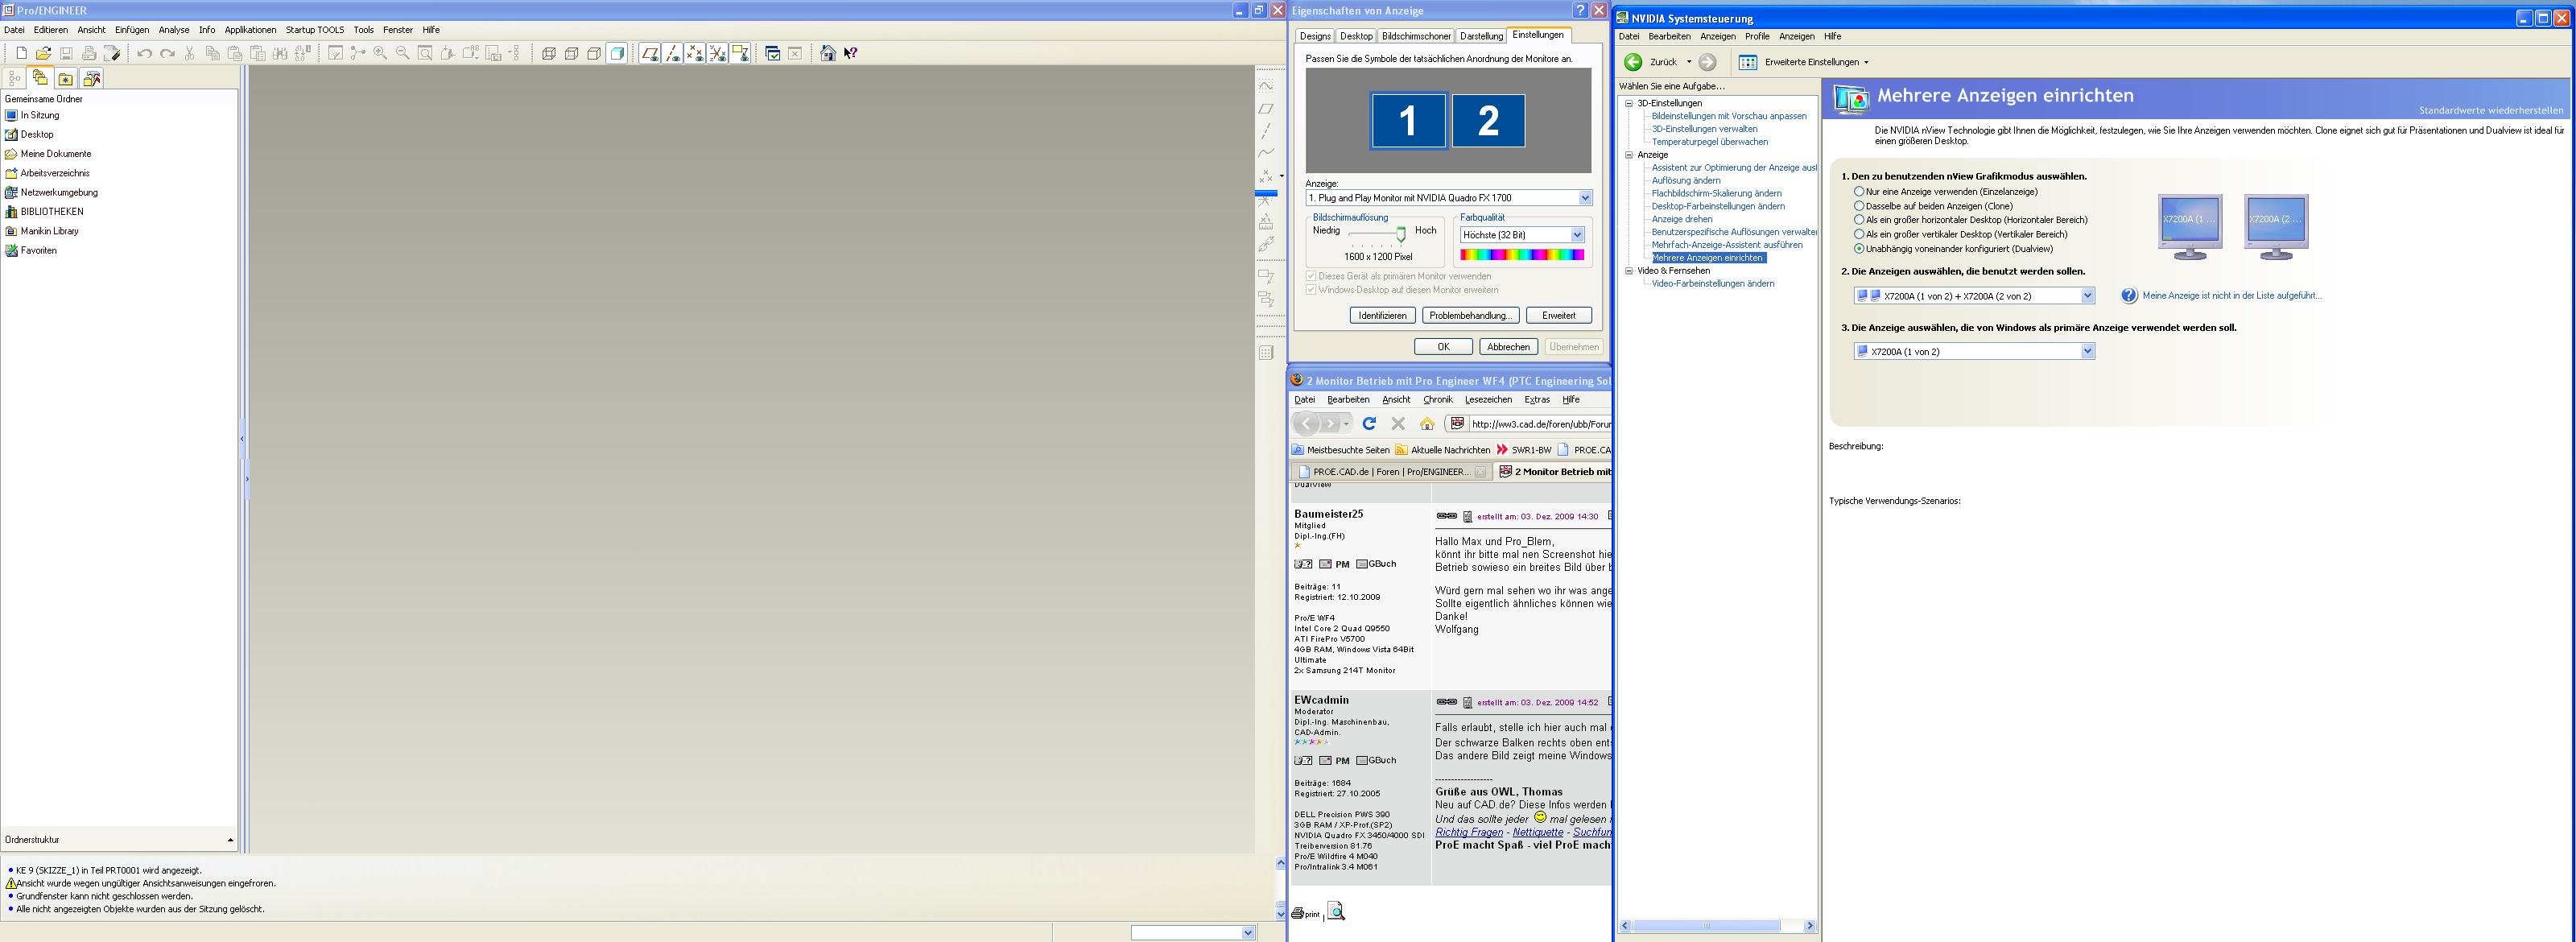Select Dualview independent configuration radio
The width and height of the screenshot is (2576, 942).
click(x=1859, y=248)
